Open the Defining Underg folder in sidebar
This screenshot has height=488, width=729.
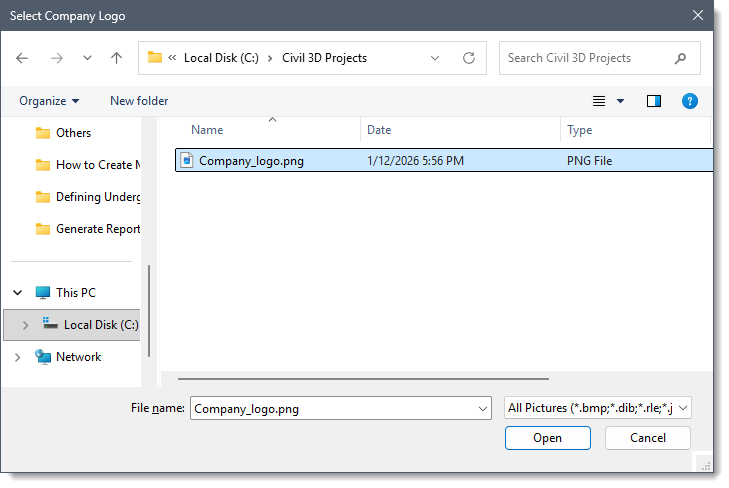(87, 197)
